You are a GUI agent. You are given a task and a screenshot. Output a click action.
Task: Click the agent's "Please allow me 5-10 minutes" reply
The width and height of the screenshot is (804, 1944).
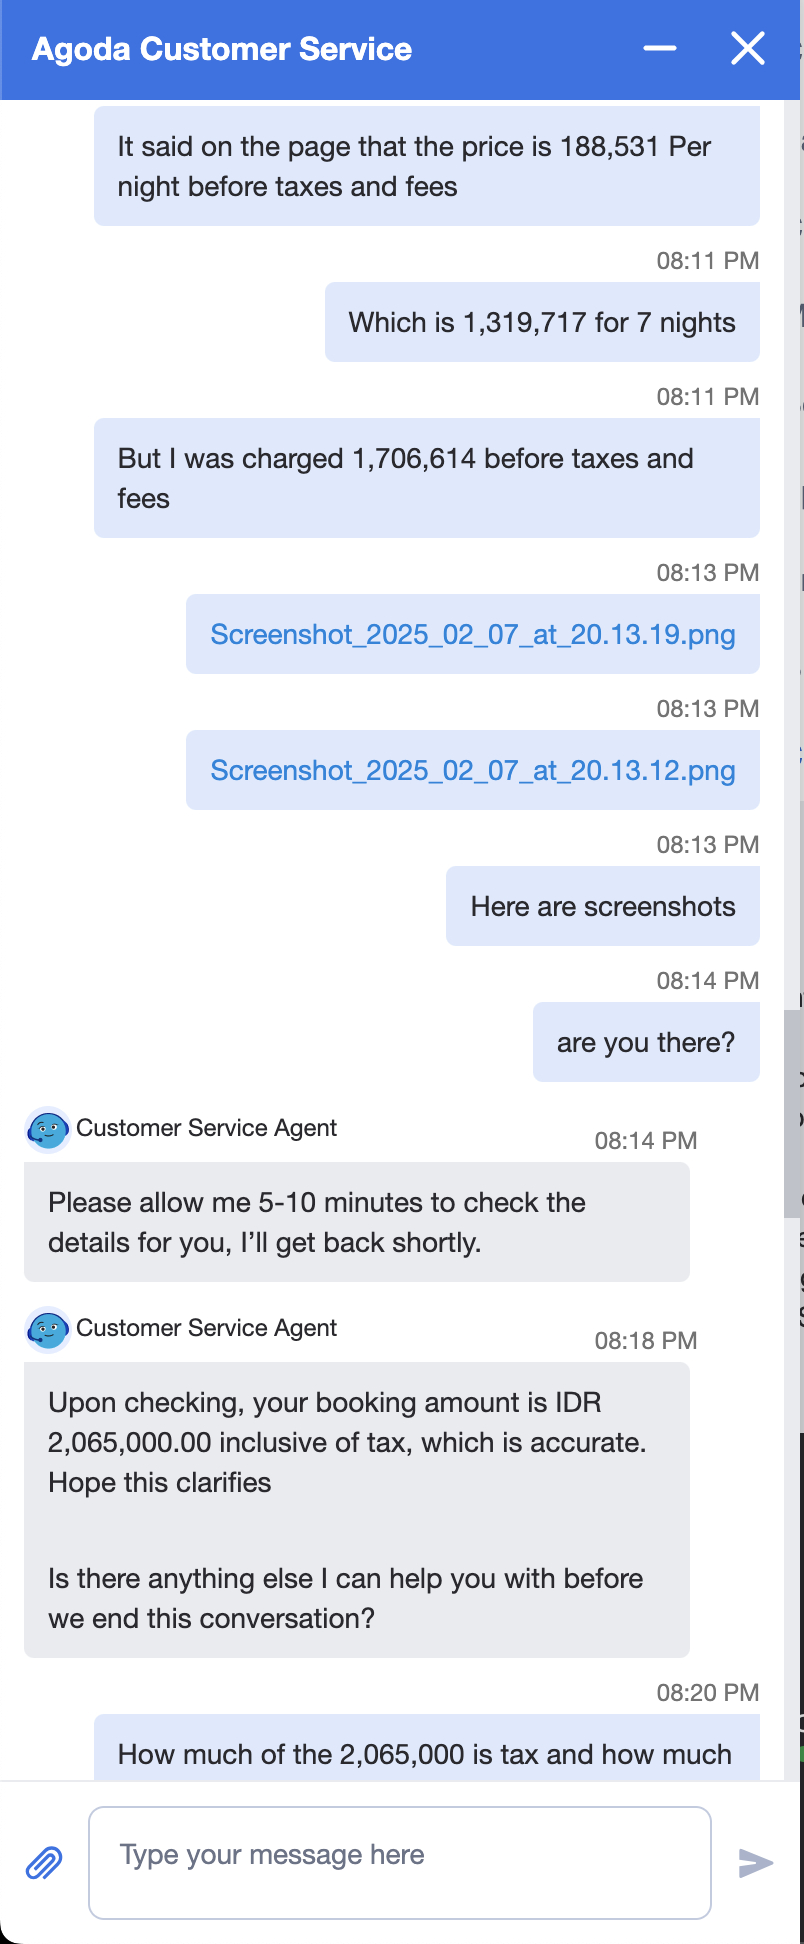click(357, 1222)
